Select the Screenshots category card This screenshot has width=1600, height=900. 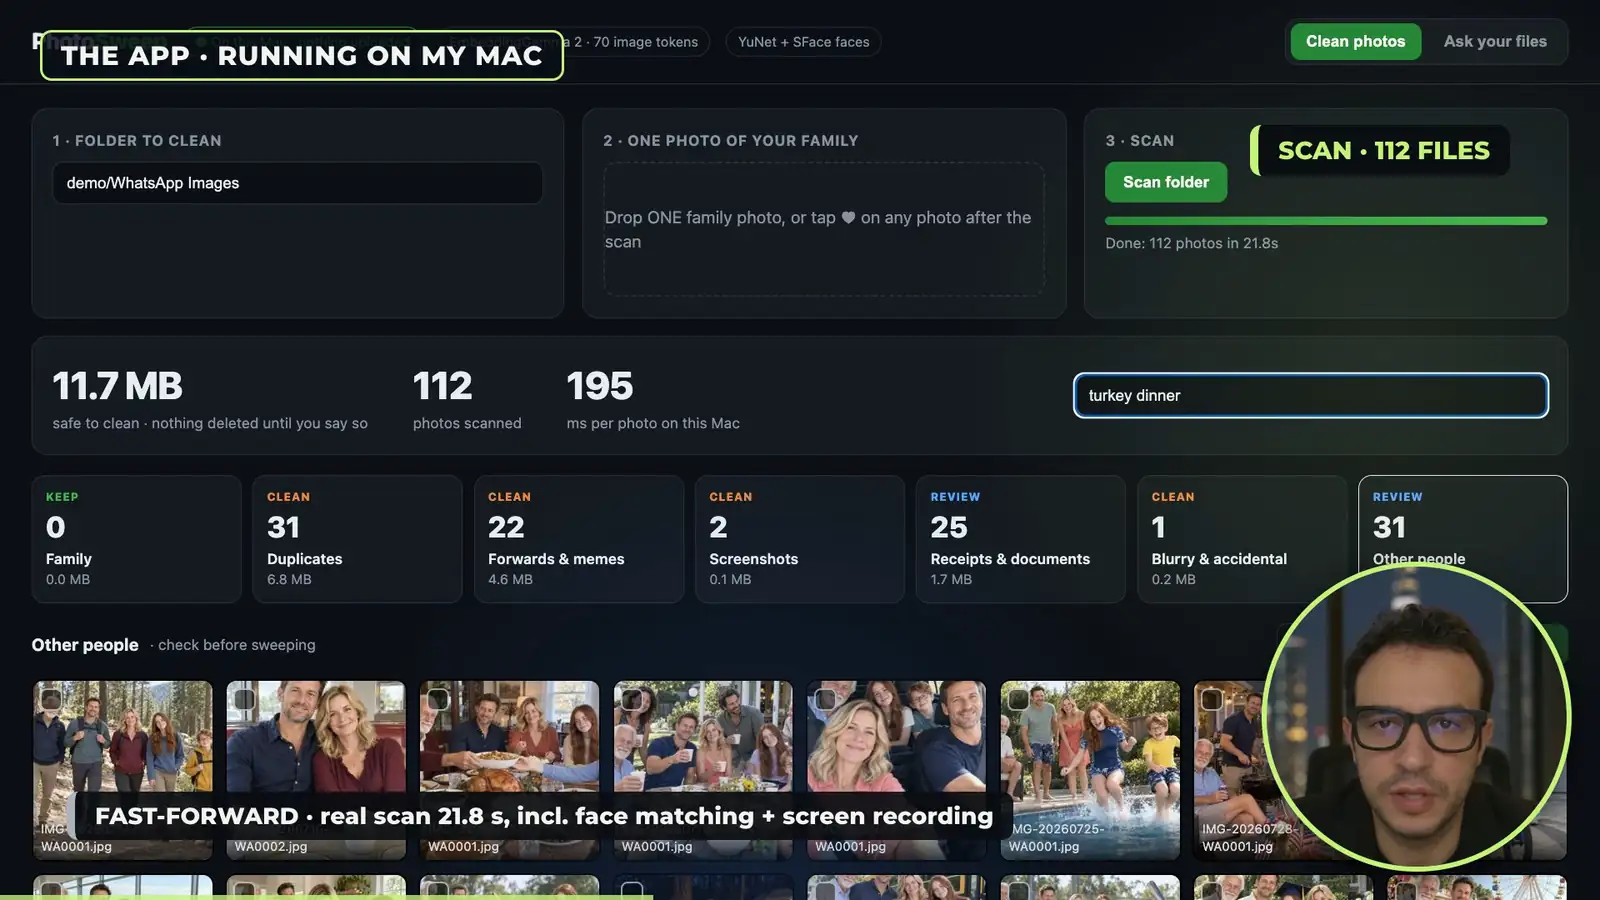tap(800, 539)
